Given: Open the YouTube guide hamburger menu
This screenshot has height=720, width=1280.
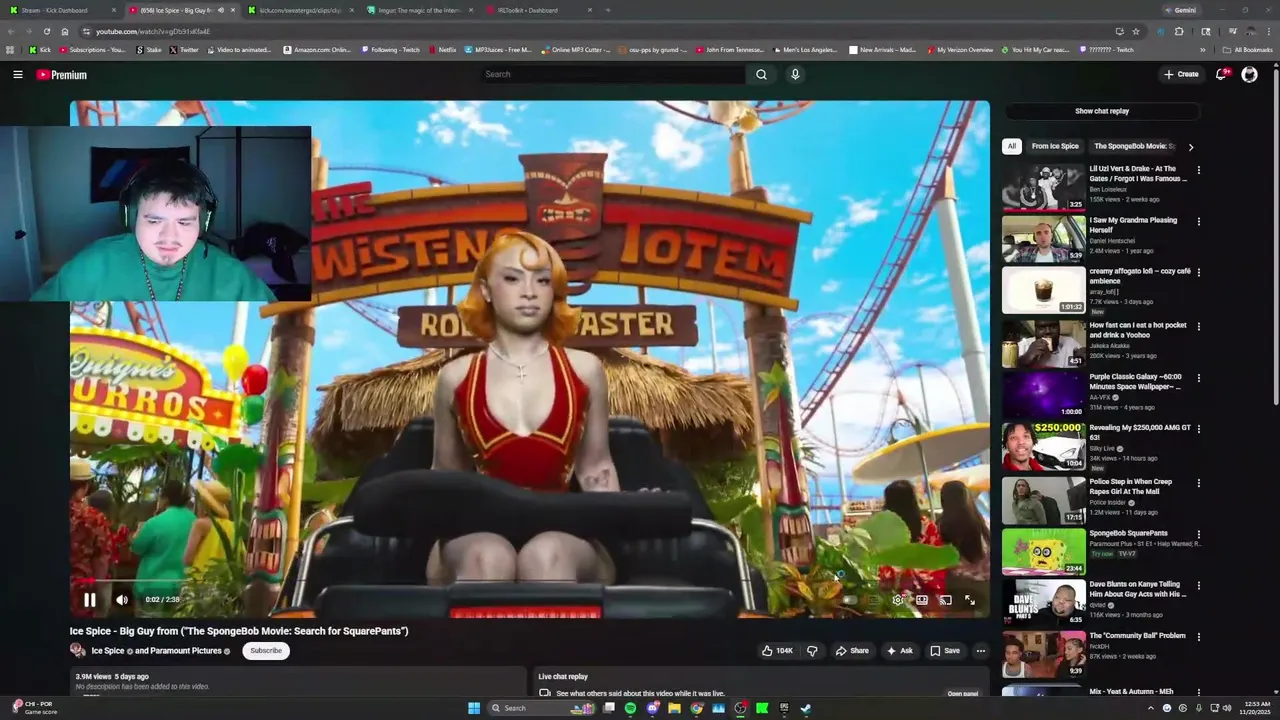Looking at the screenshot, I should click(x=17, y=74).
